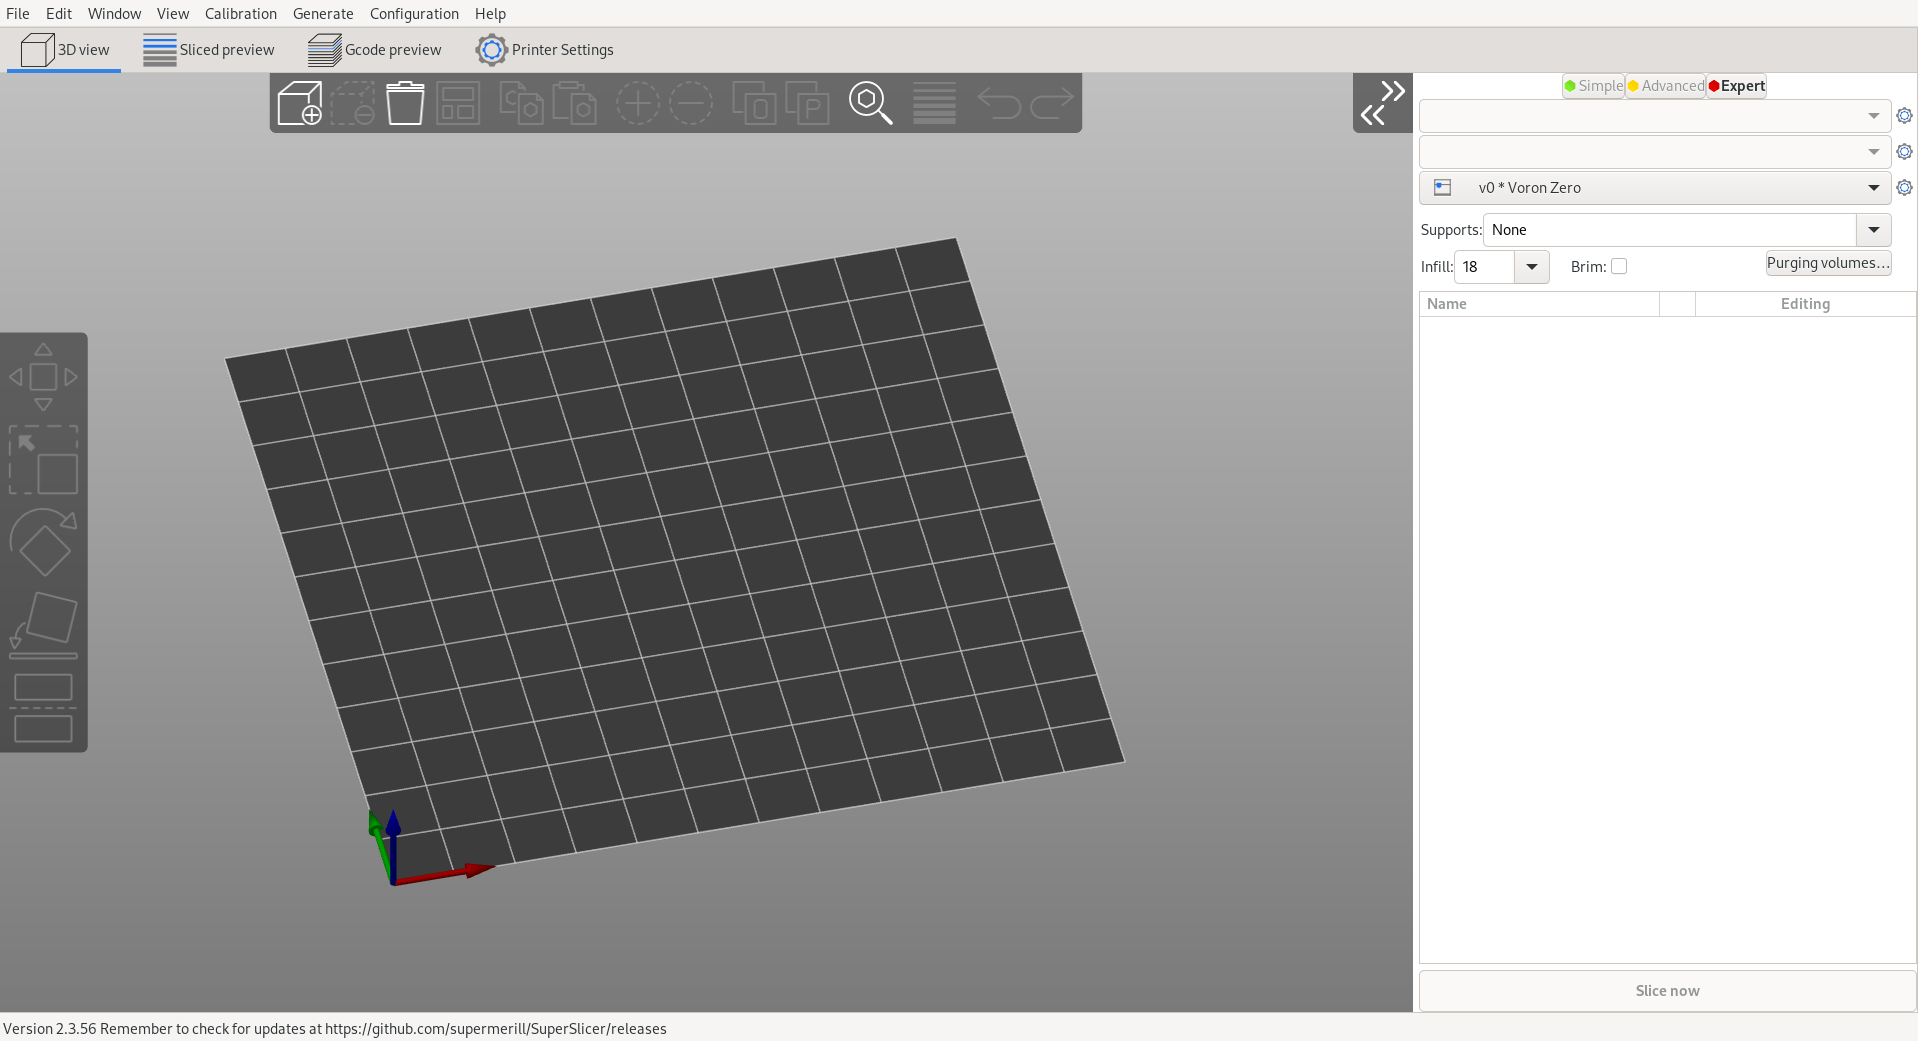Open the Generate menu
The image size is (1918, 1041).
pyautogui.click(x=323, y=14)
